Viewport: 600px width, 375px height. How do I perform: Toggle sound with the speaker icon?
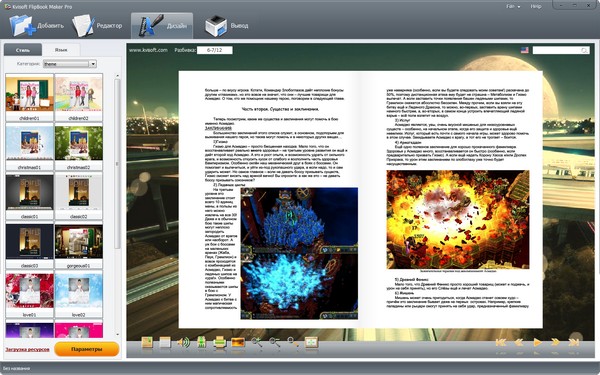(x=184, y=342)
